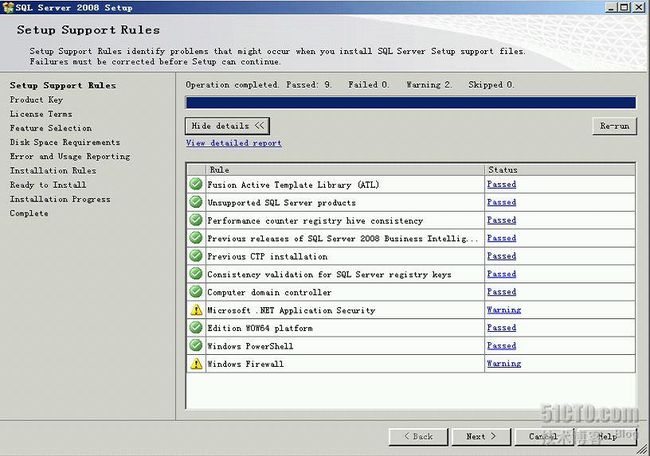Screen dimensions: 650x456
Task: Select Error and Usage Reporting step
Action: tap(70, 157)
